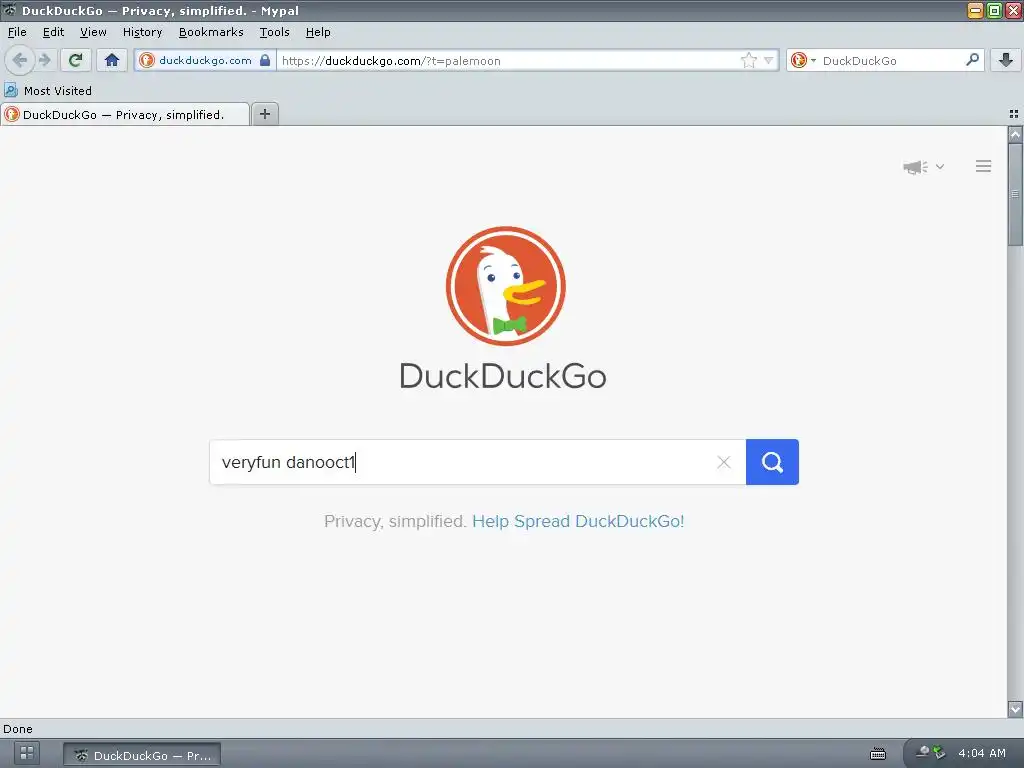
Task: Open a new tab with the plus button
Action: (264, 114)
